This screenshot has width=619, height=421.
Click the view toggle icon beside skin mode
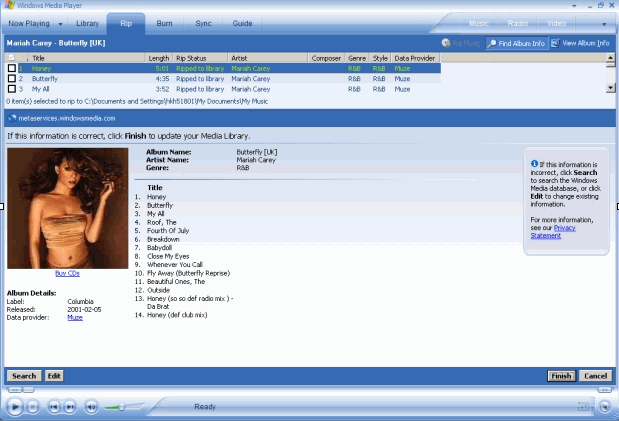click(x=583, y=406)
